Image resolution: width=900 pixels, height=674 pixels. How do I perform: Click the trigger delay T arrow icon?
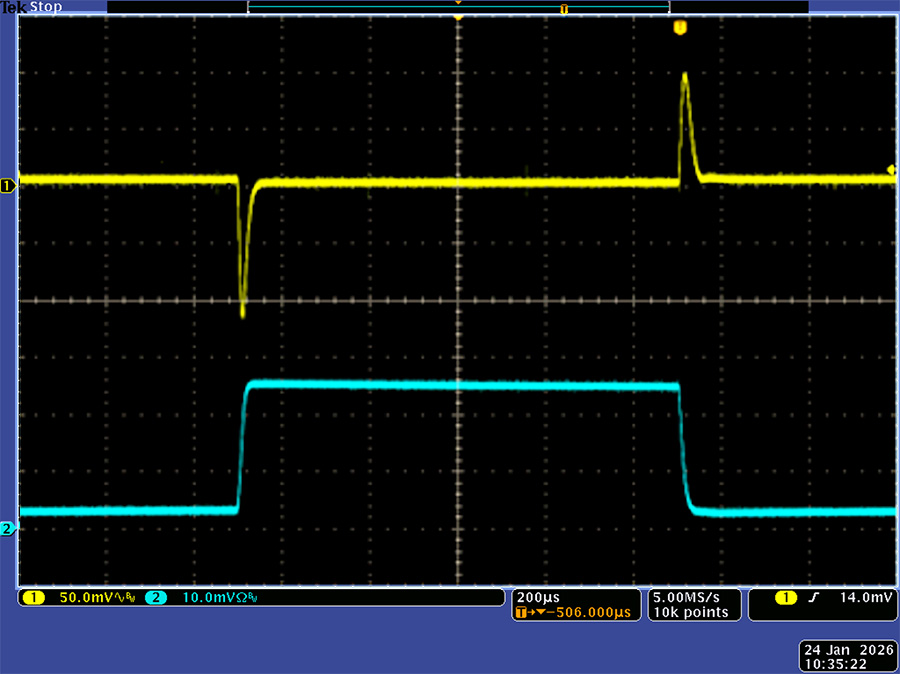tap(529, 613)
